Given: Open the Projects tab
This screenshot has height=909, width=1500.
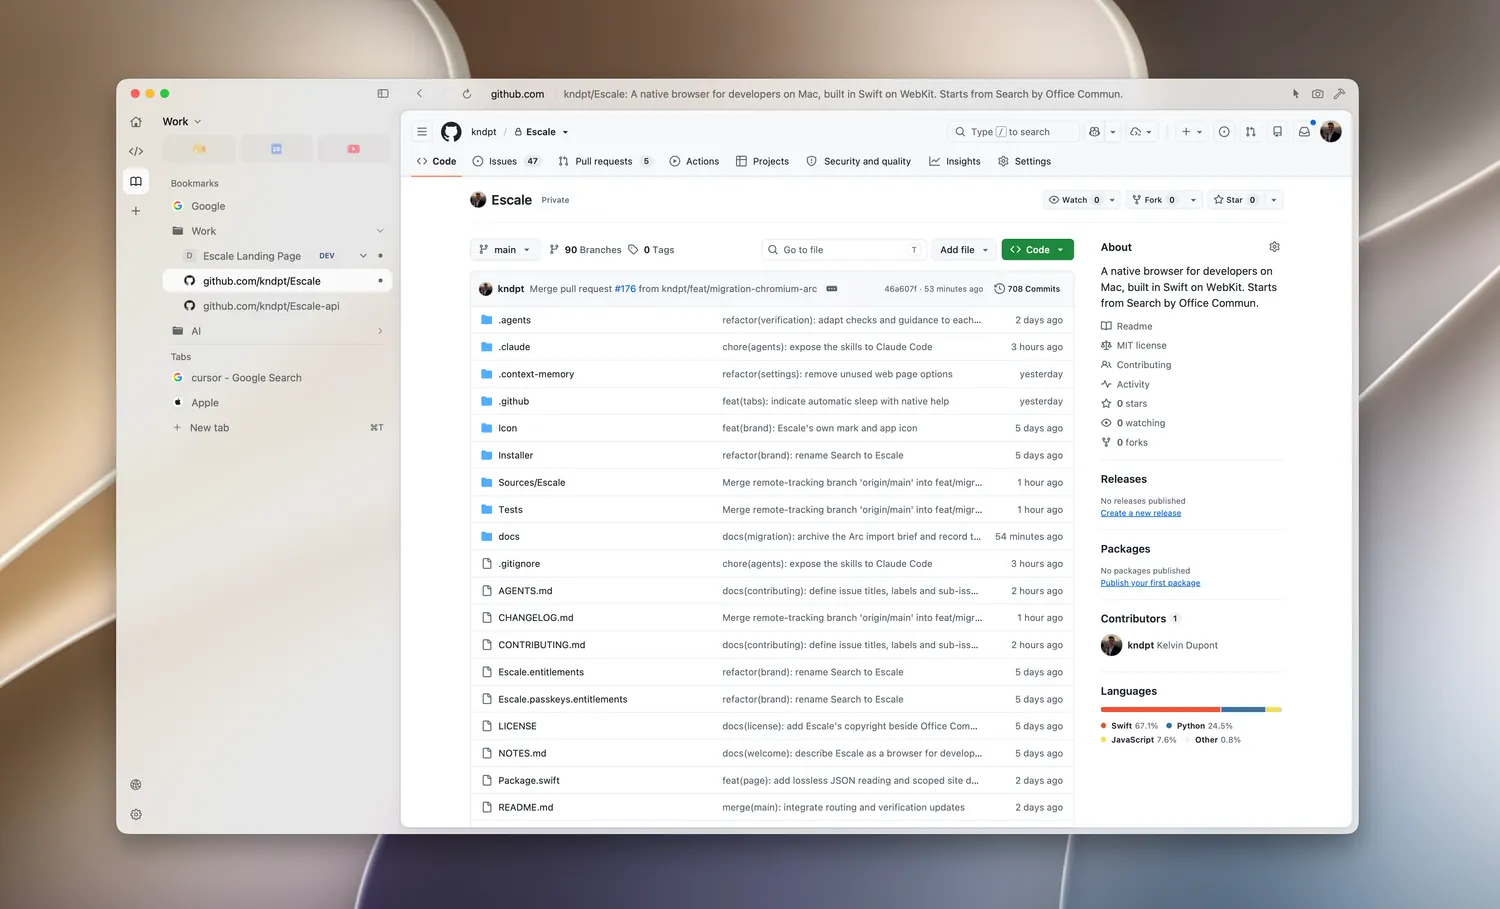Looking at the screenshot, I should [762, 161].
